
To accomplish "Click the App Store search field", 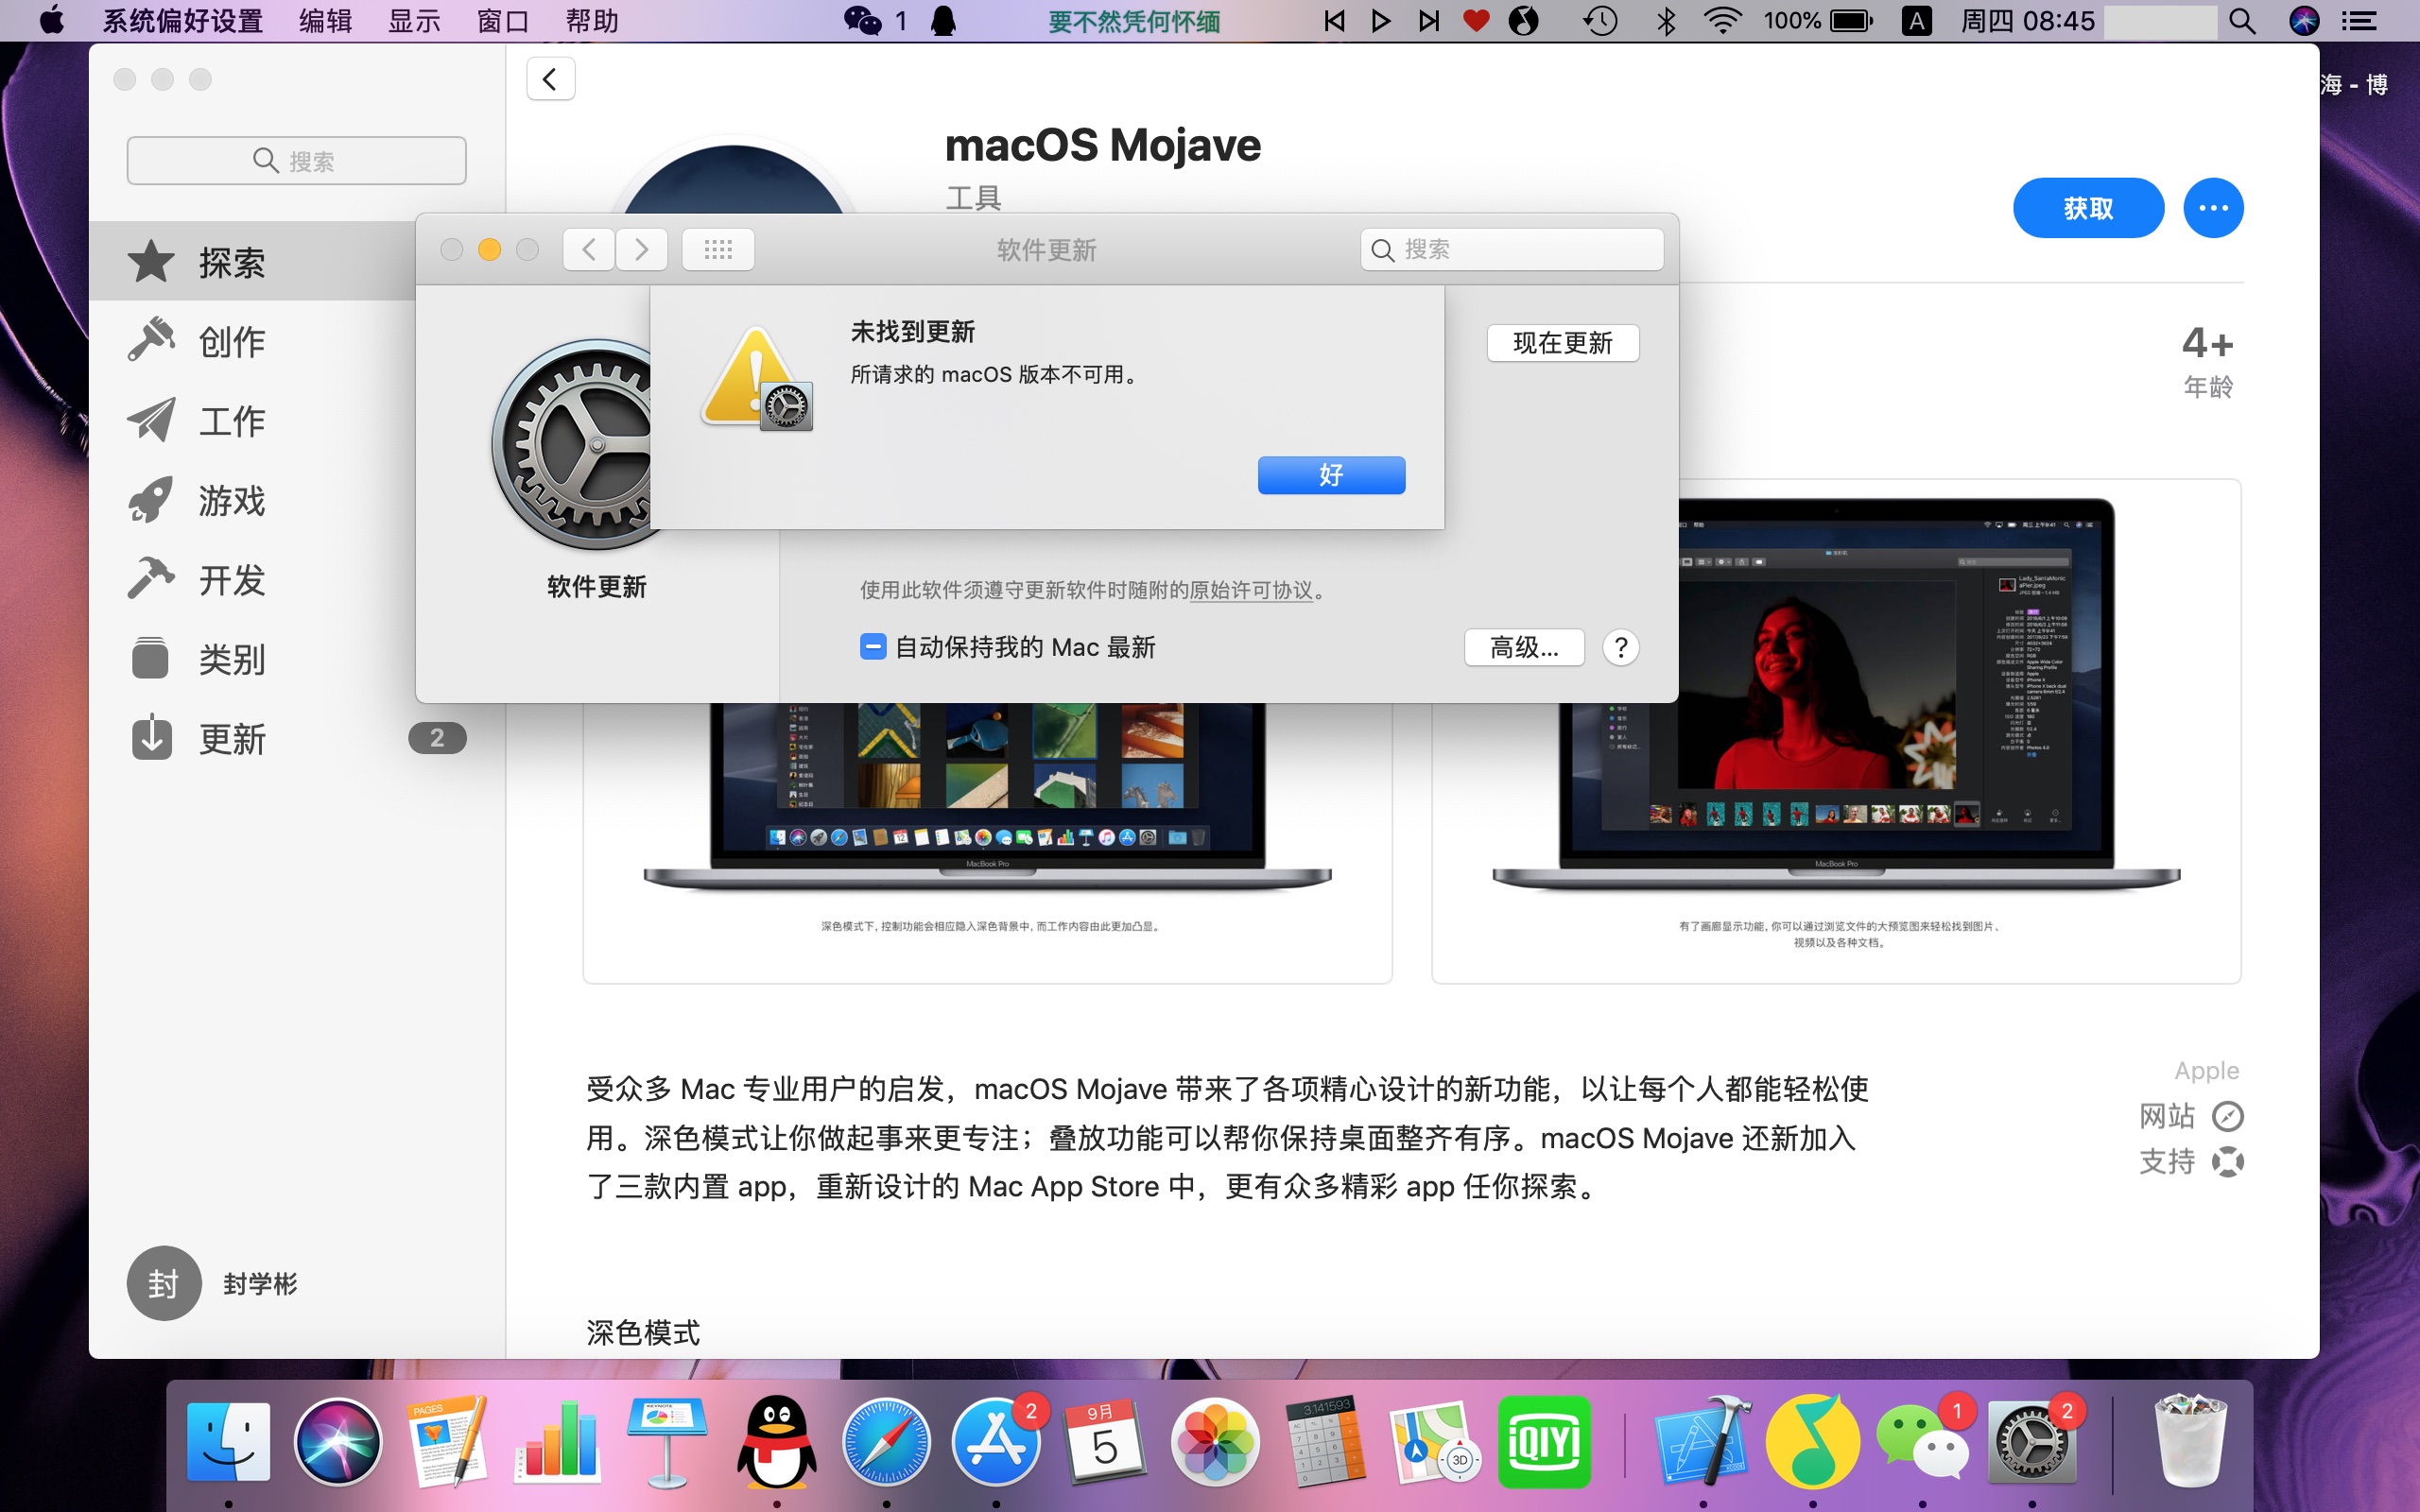I will tap(296, 161).
